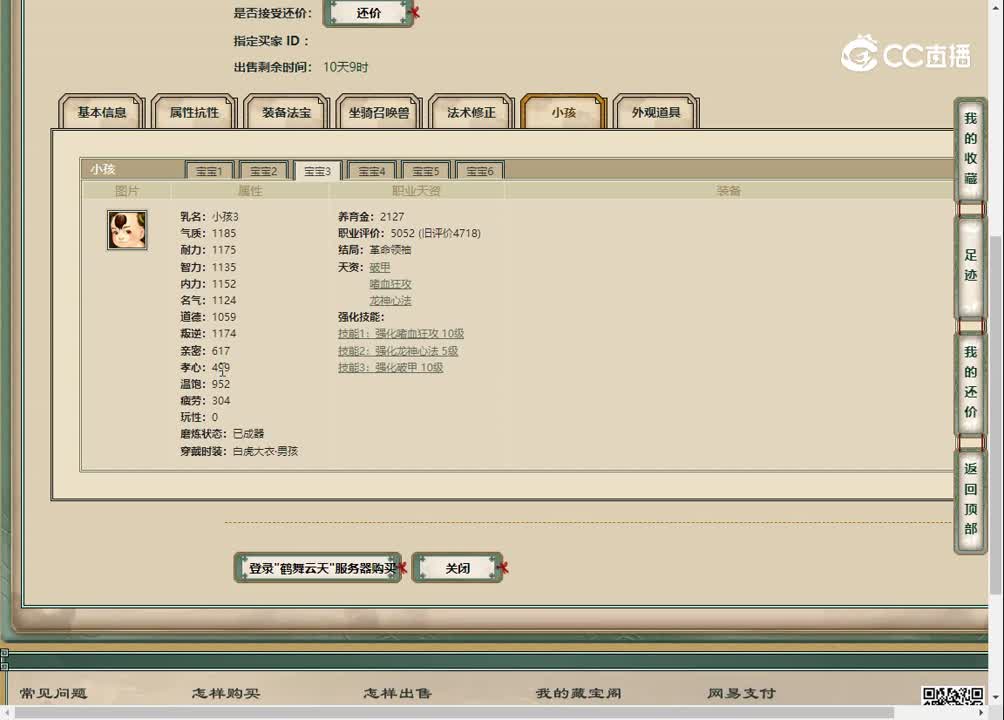The image size is (1004, 720).
Task: Click the 结局 value 革命领袖
Action: point(391,250)
